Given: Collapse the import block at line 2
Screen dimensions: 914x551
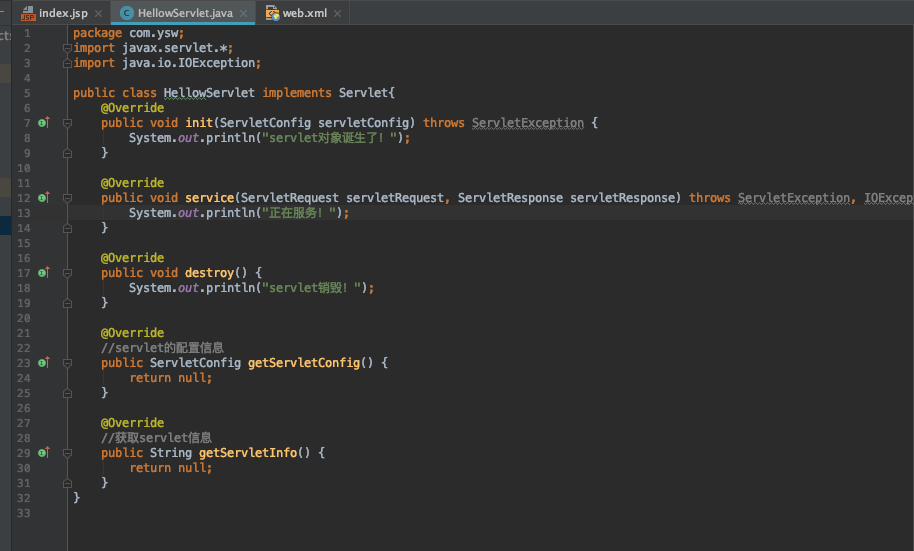Looking at the screenshot, I should click(x=67, y=48).
